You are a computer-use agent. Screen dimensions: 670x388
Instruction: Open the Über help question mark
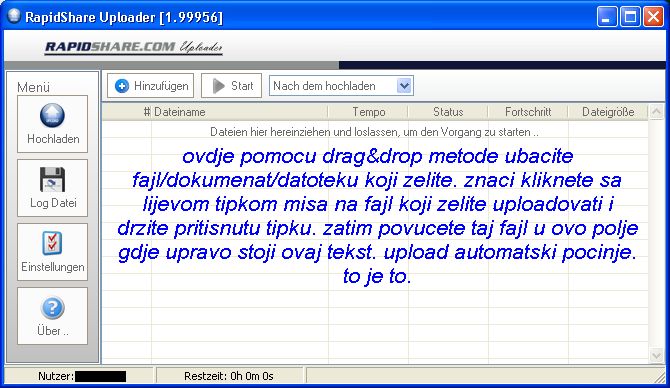click(52, 308)
